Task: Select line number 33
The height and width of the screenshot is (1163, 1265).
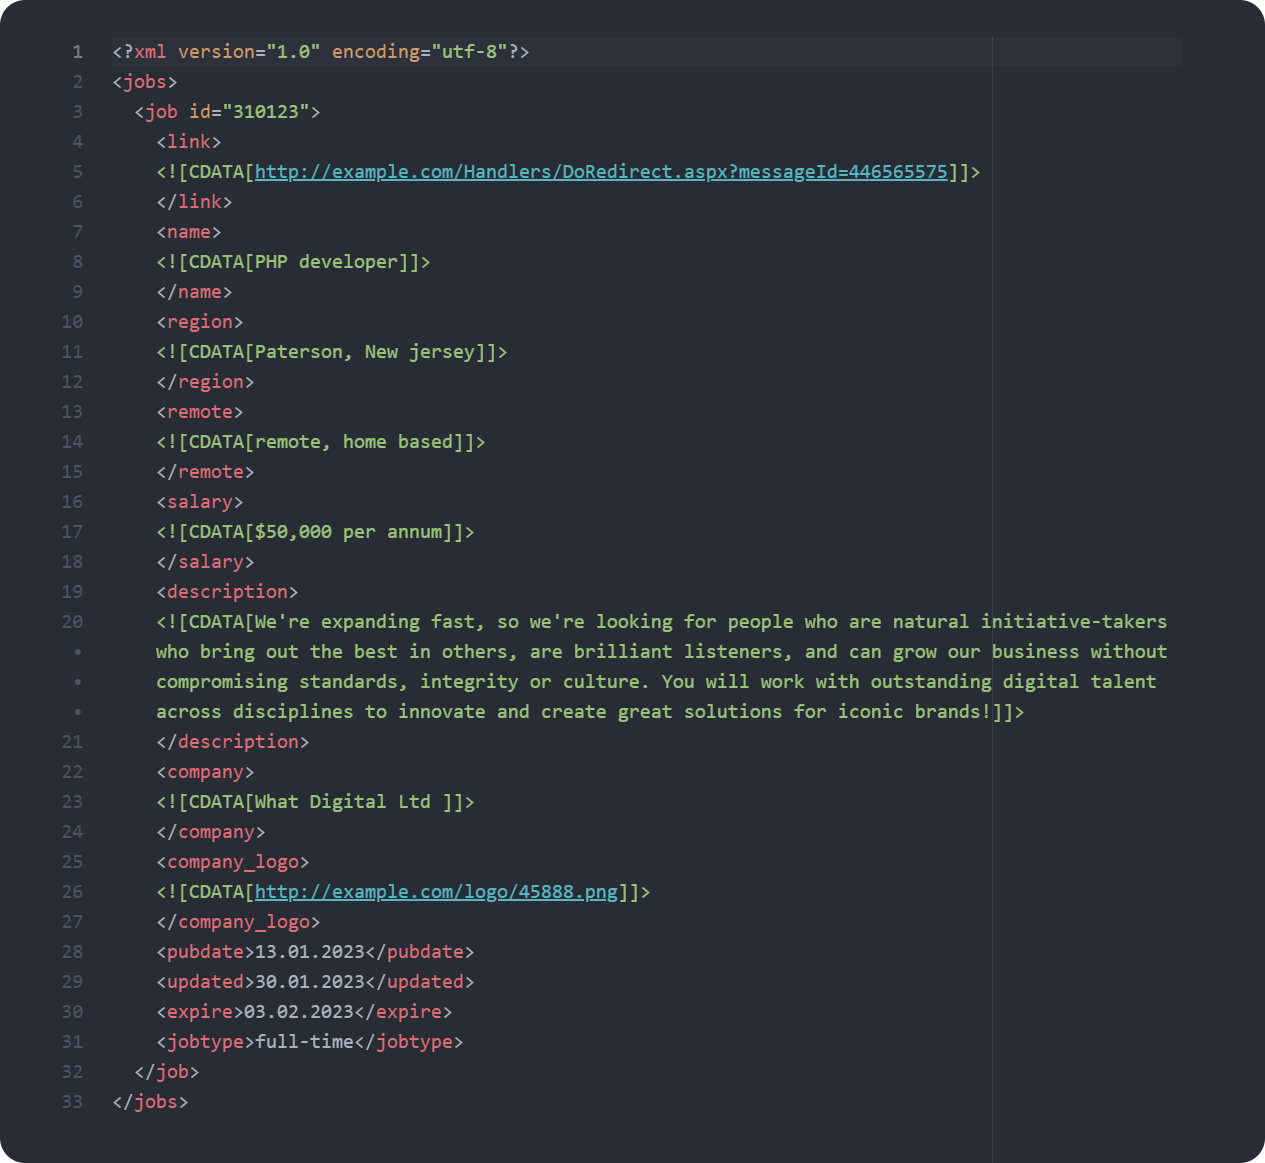Action: (71, 1101)
